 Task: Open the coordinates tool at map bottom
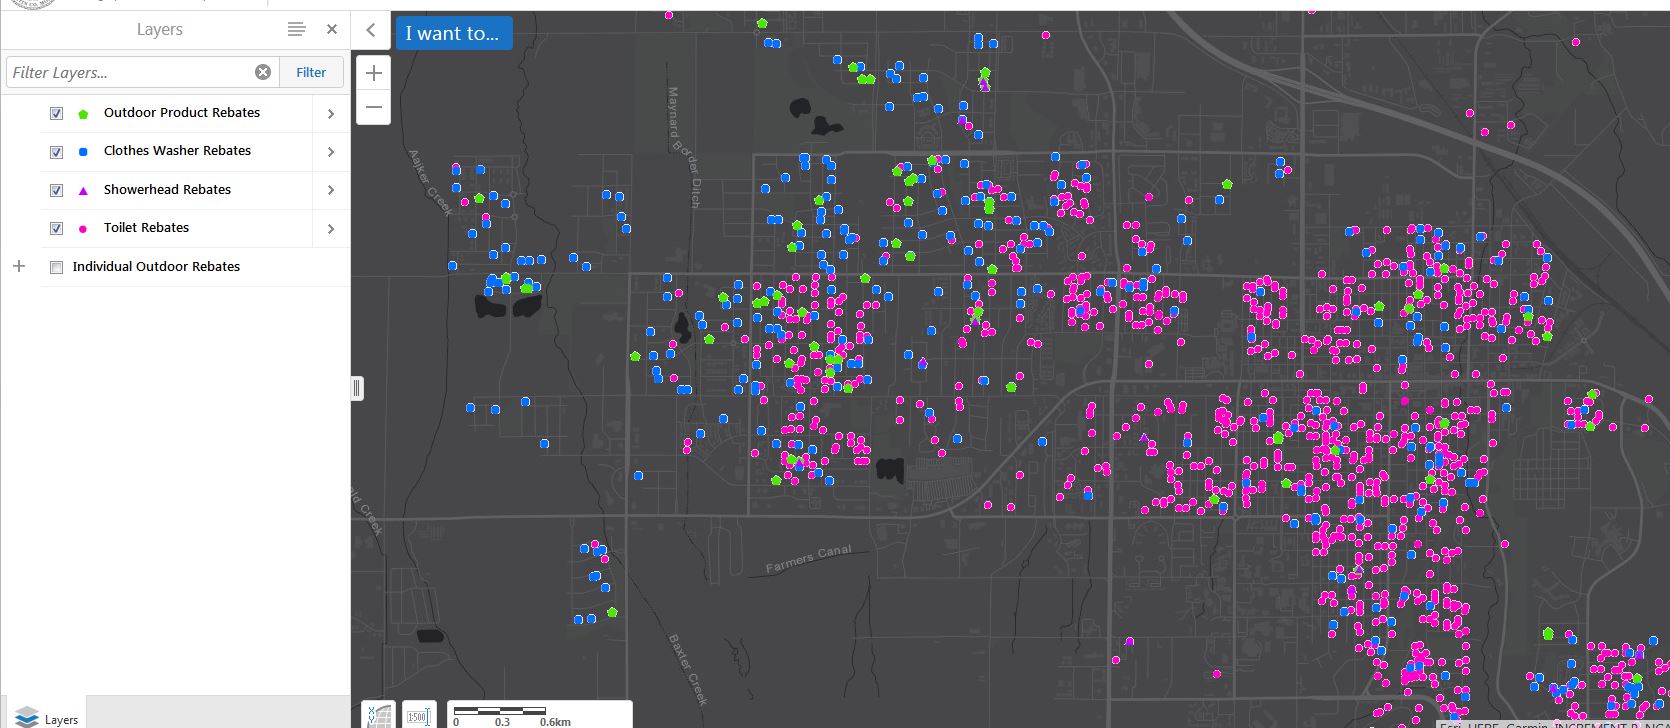tap(378, 715)
